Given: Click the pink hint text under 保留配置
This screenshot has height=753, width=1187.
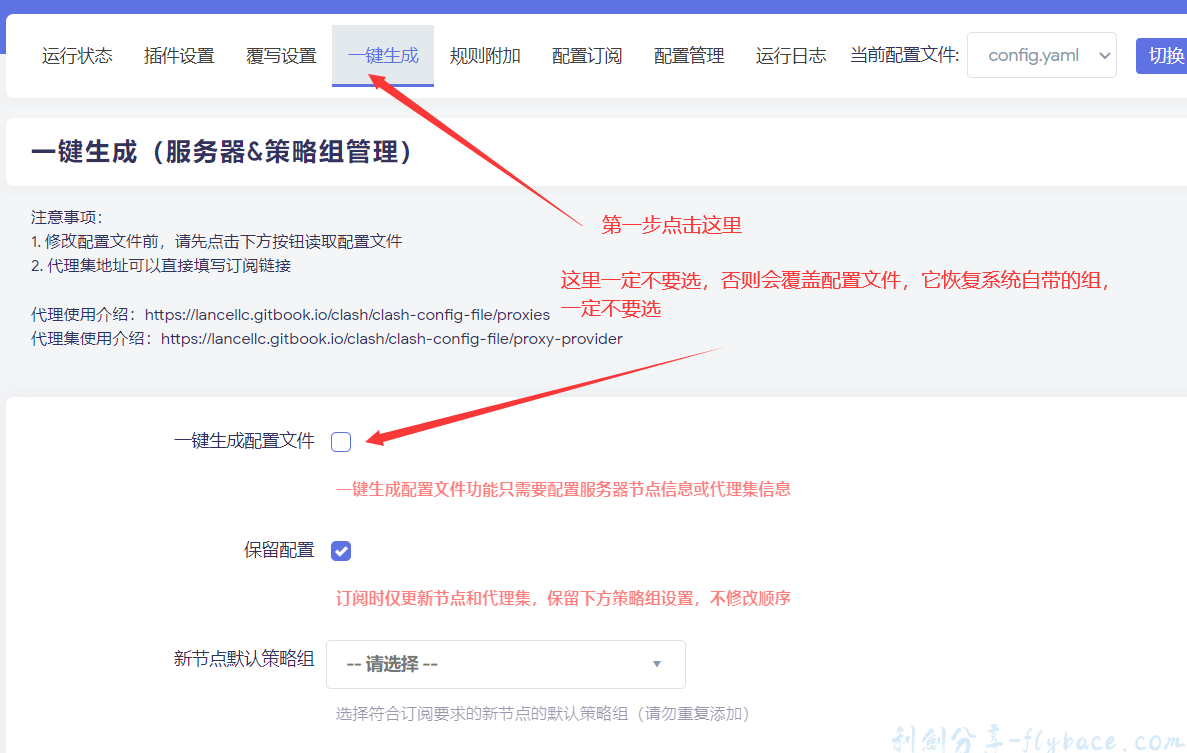Looking at the screenshot, I should 563,599.
